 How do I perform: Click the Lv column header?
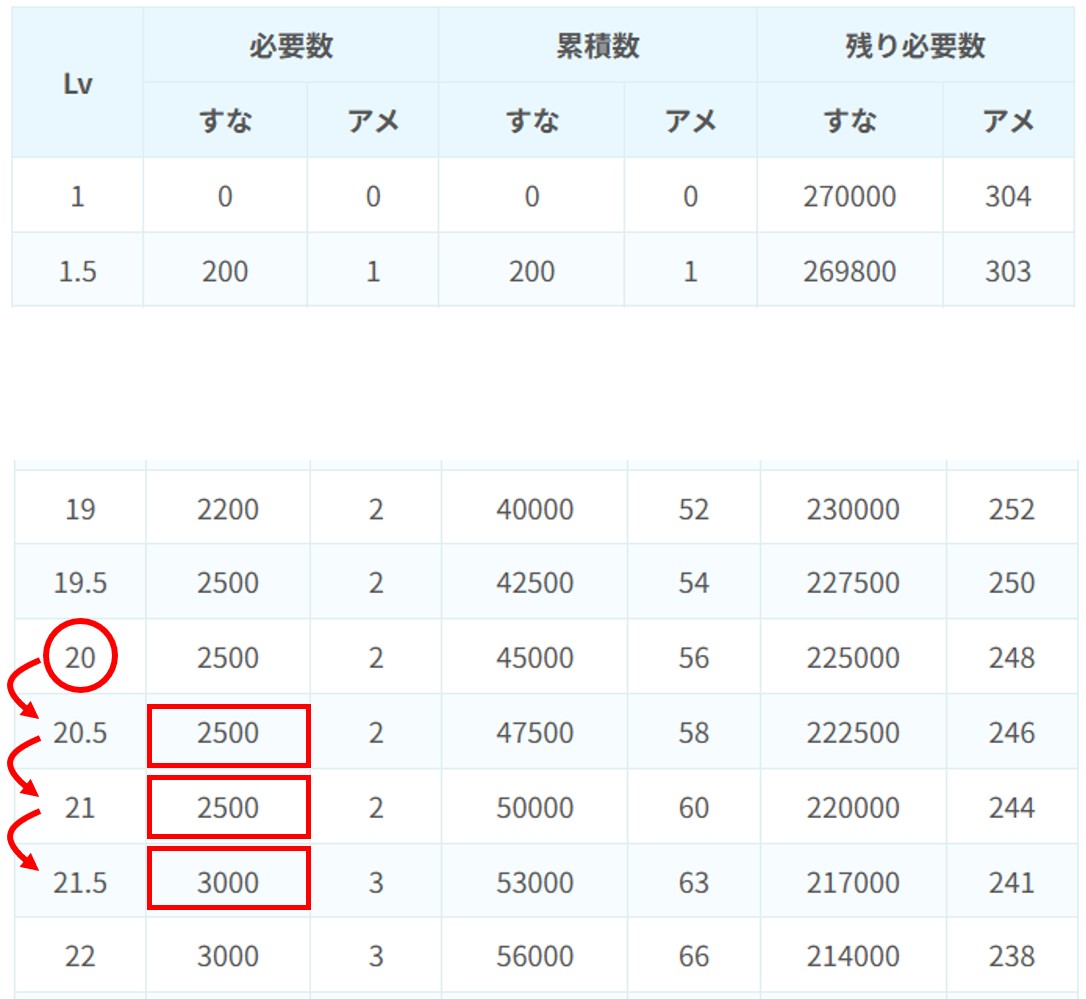[x=78, y=84]
